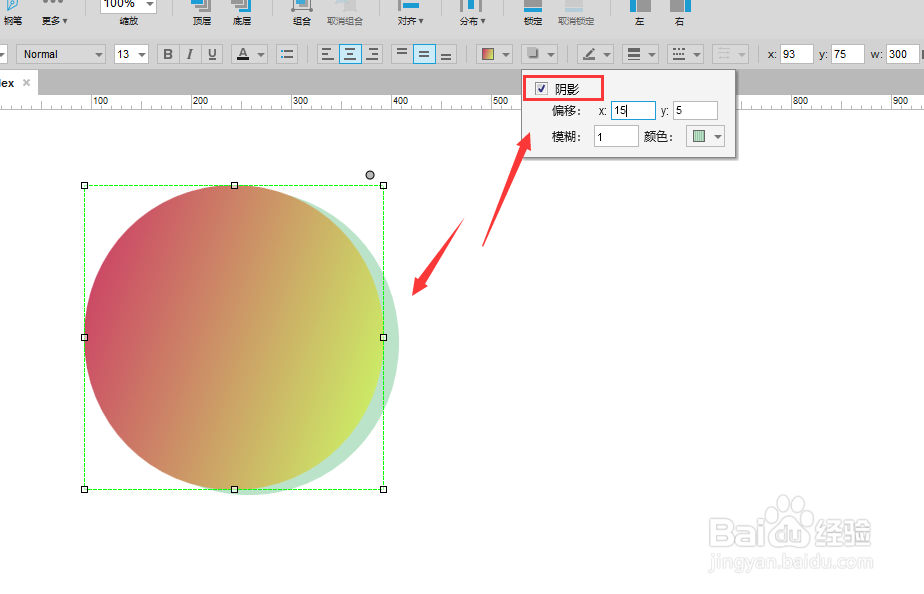Open the shadow 颜色 dropdown arrow
This screenshot has height=594, width=924.
click(x=718, y=137)
